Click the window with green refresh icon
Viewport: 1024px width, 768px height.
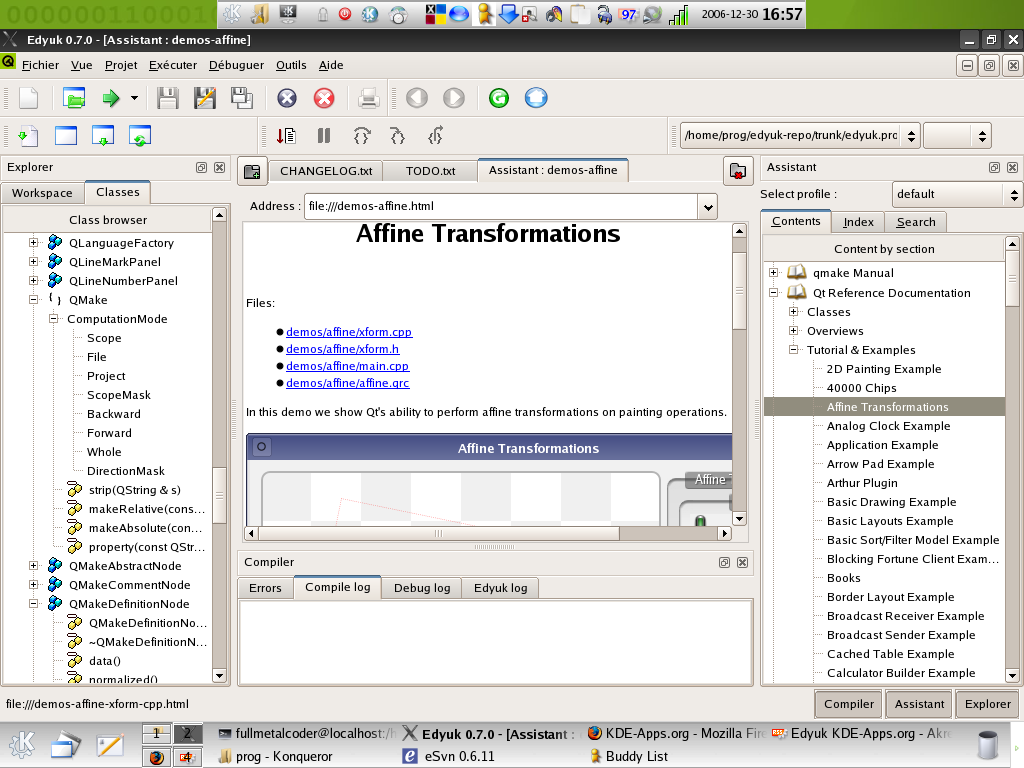click(x=140, y=136)
